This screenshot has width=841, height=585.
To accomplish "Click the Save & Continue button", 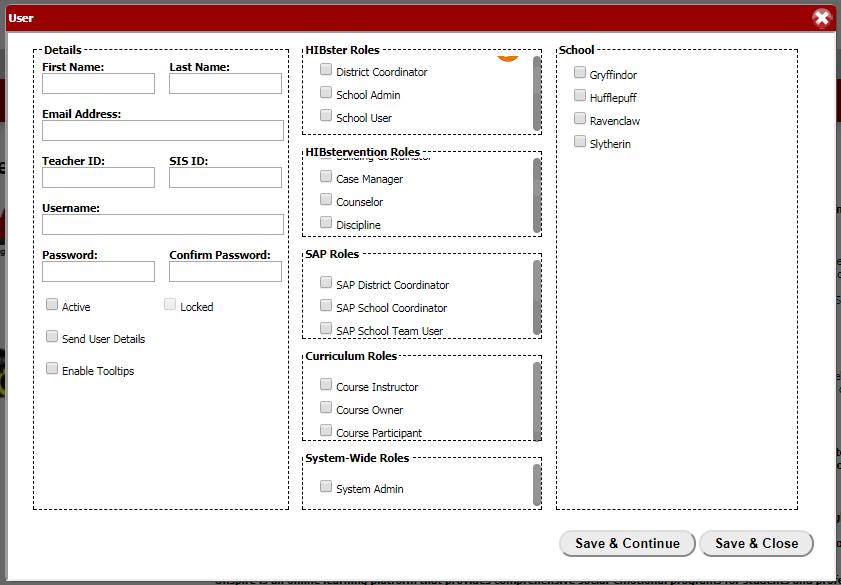I will (627, 543).
